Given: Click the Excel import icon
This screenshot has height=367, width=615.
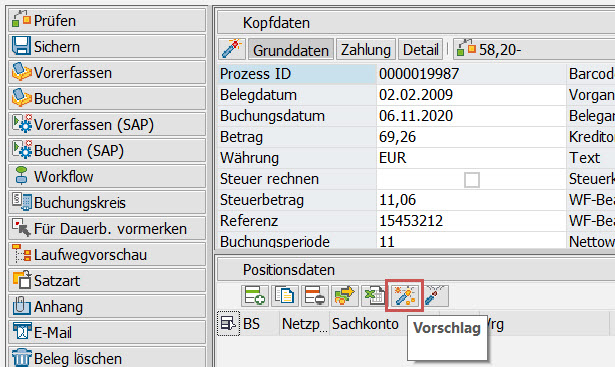Looking at the screenshot, I should (374, 295).
